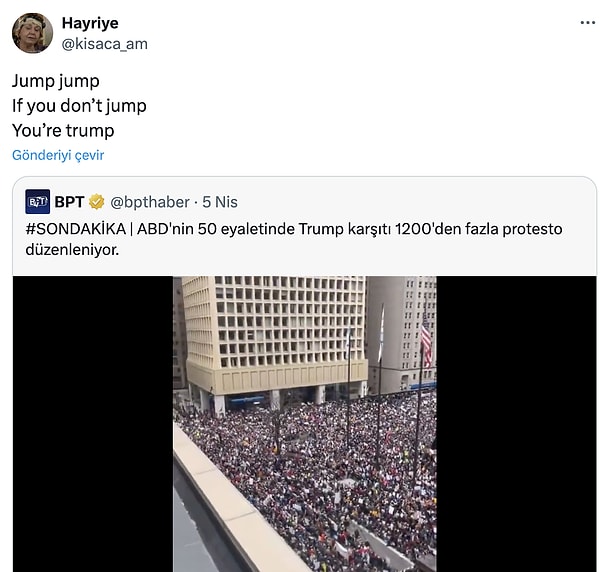The width and height of the screenshot is (600, 572).
Task: Click the 'If you don't jump' line
Action: tap(79, 106)
